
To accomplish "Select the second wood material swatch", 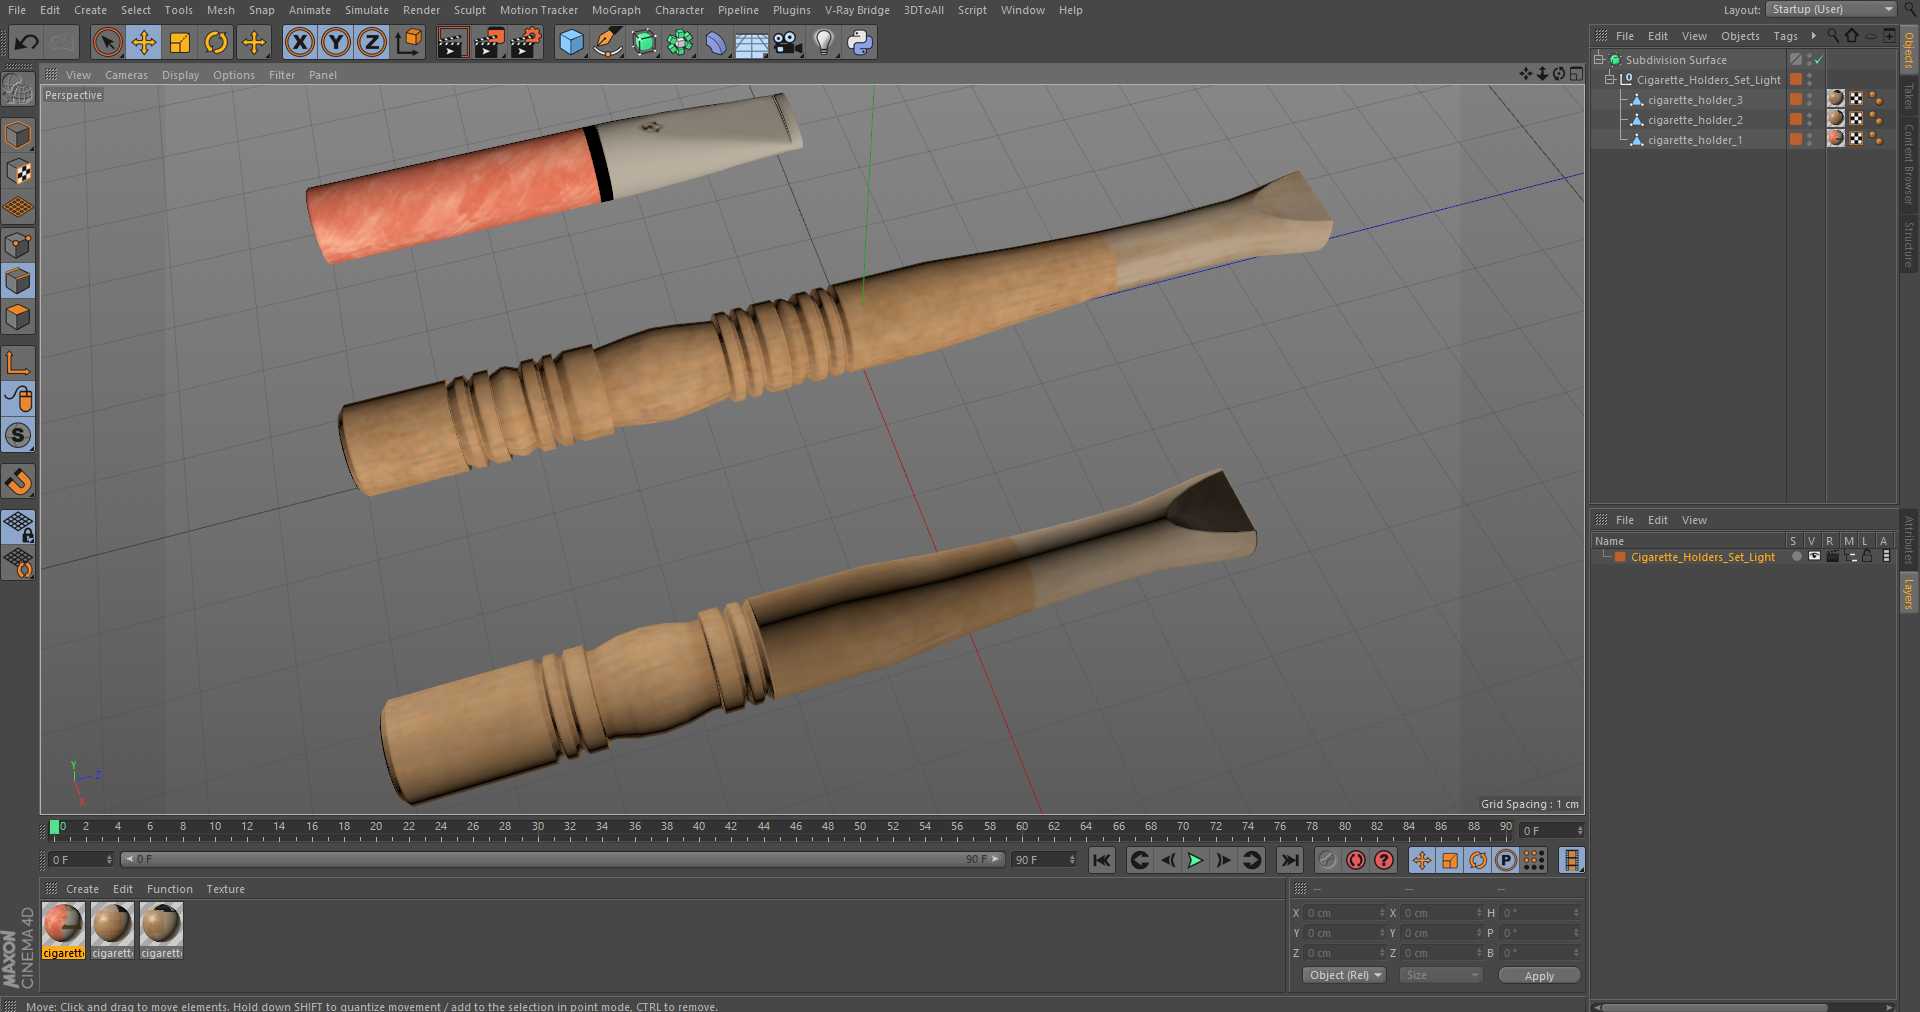I will 112,924.
